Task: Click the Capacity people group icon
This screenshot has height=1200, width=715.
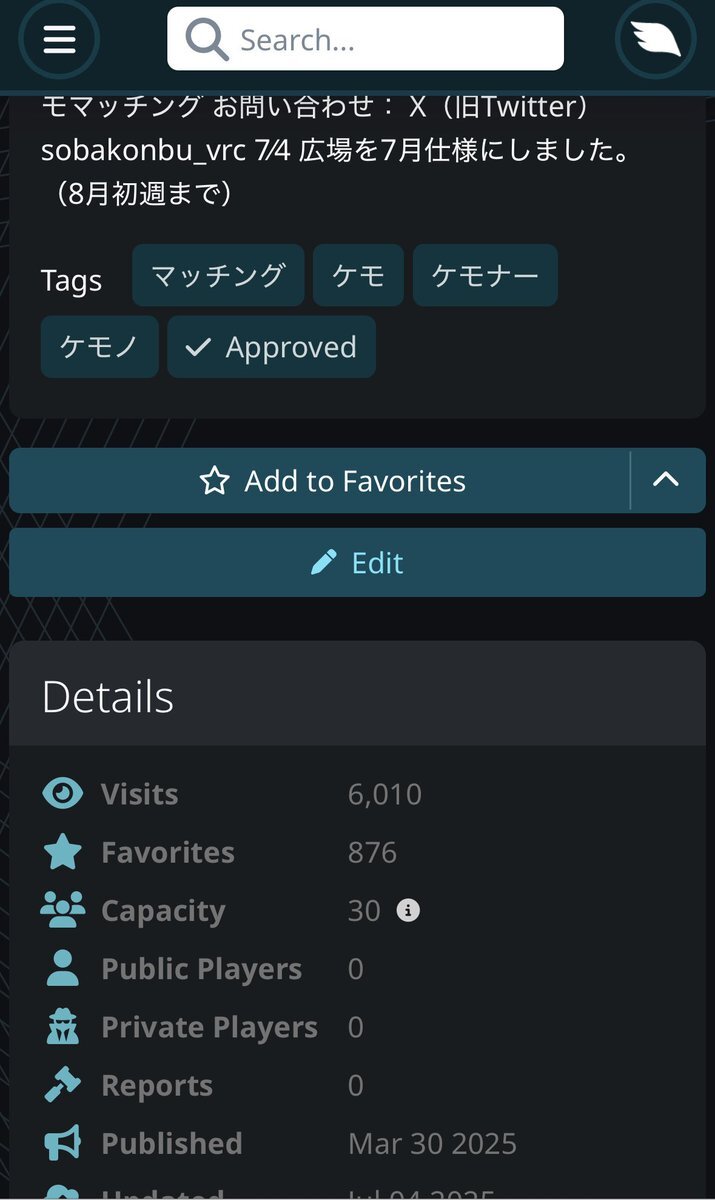Action: 63,910
